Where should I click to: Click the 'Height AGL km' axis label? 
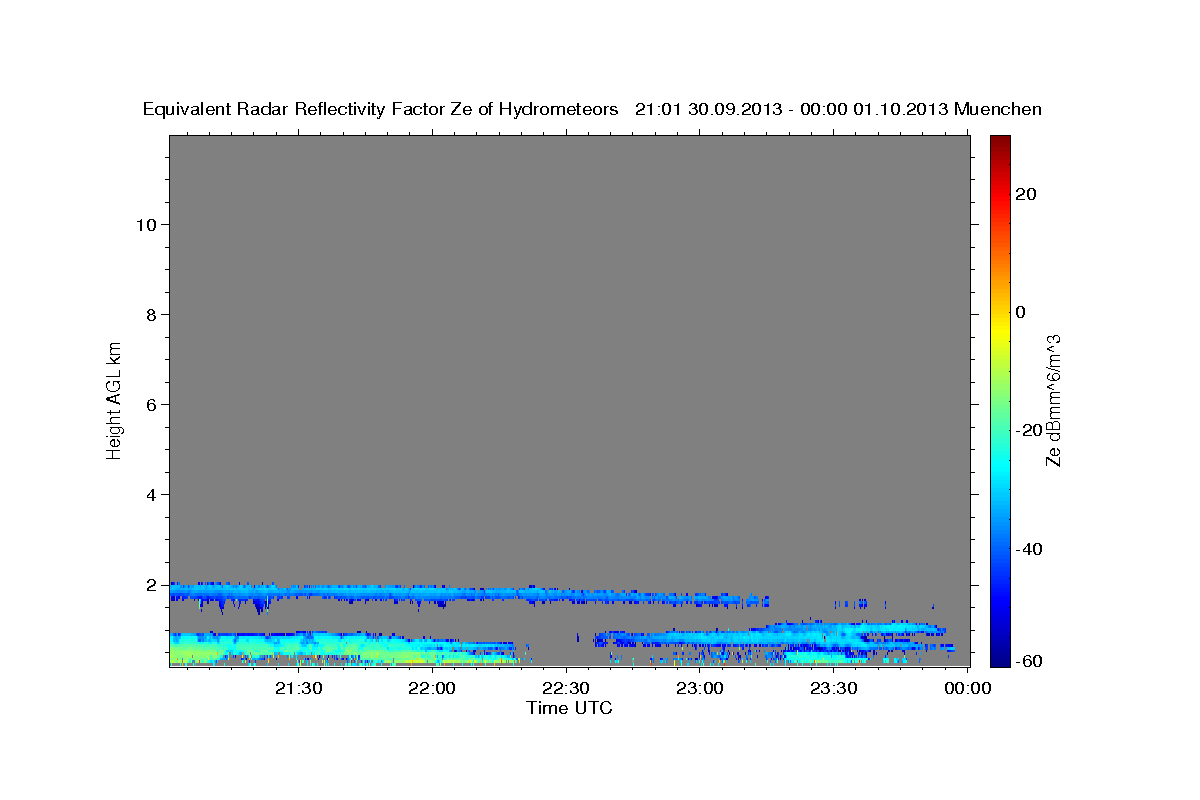pyautogui.click(x=115, y=399)
